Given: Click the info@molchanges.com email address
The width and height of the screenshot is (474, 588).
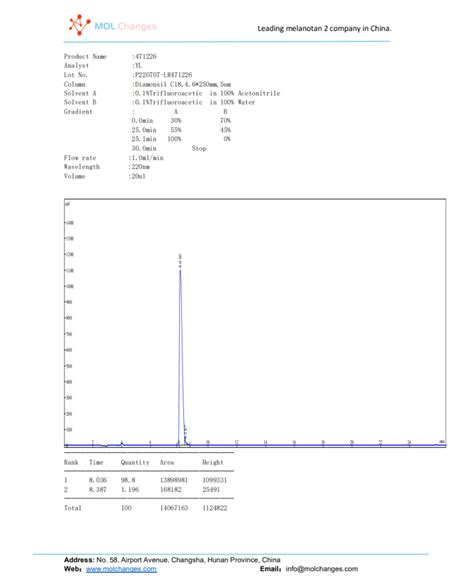Looking at the screenshot, I should [x=321, y=569].
